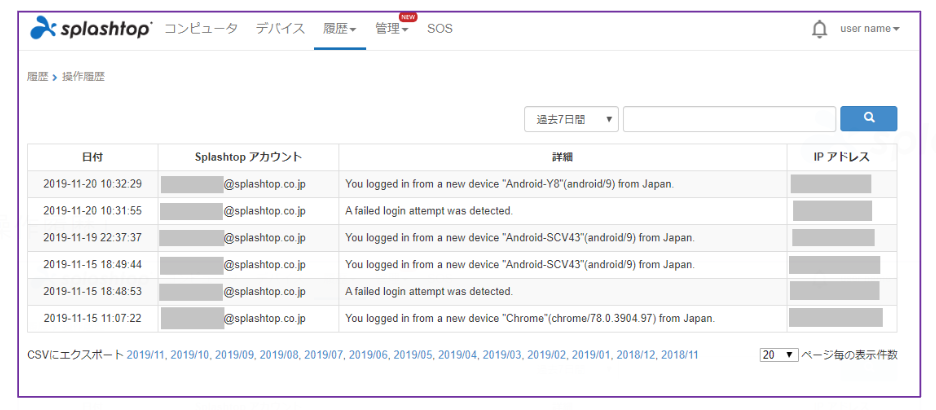Expand the 履歴 menu
This screenshot has height=410, width=936.
pyautogui.click(x=340, y=28)
